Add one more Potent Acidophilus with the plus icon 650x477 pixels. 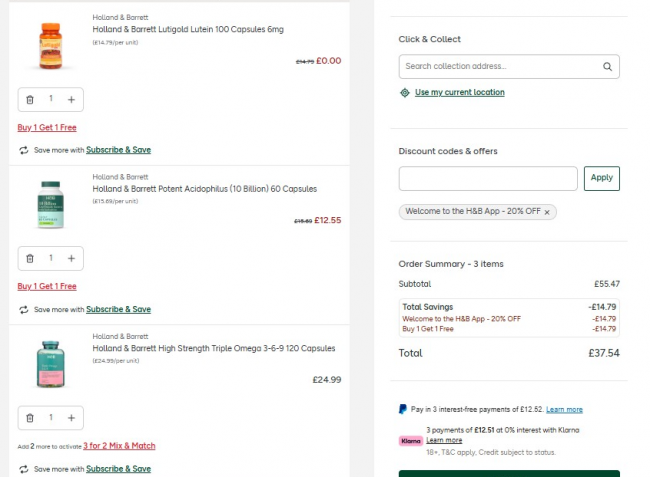(x=71, y=258)
